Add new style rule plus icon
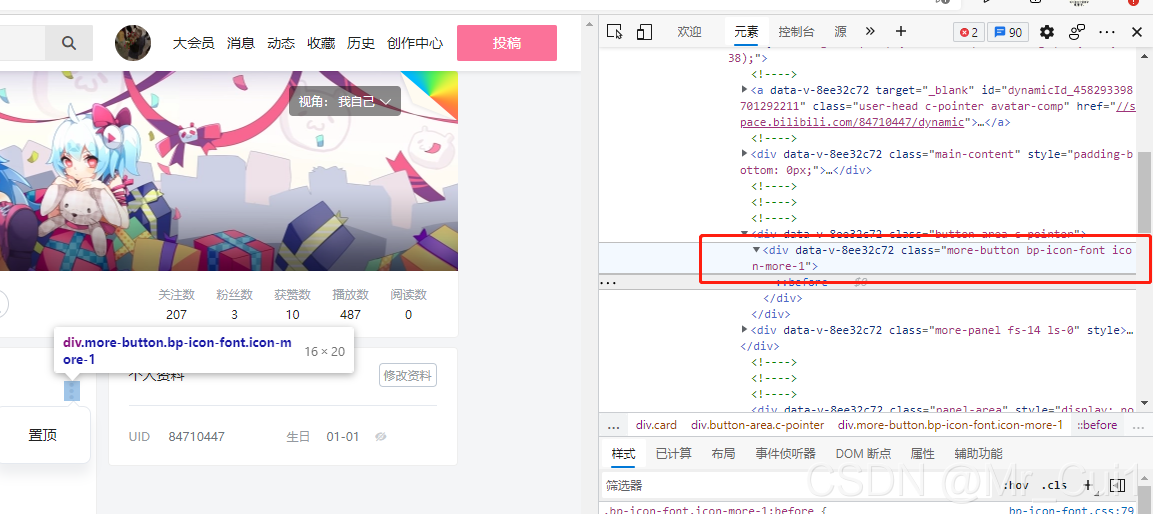This screenshot has width=1153, height=514. click(x=1088, y=485)
